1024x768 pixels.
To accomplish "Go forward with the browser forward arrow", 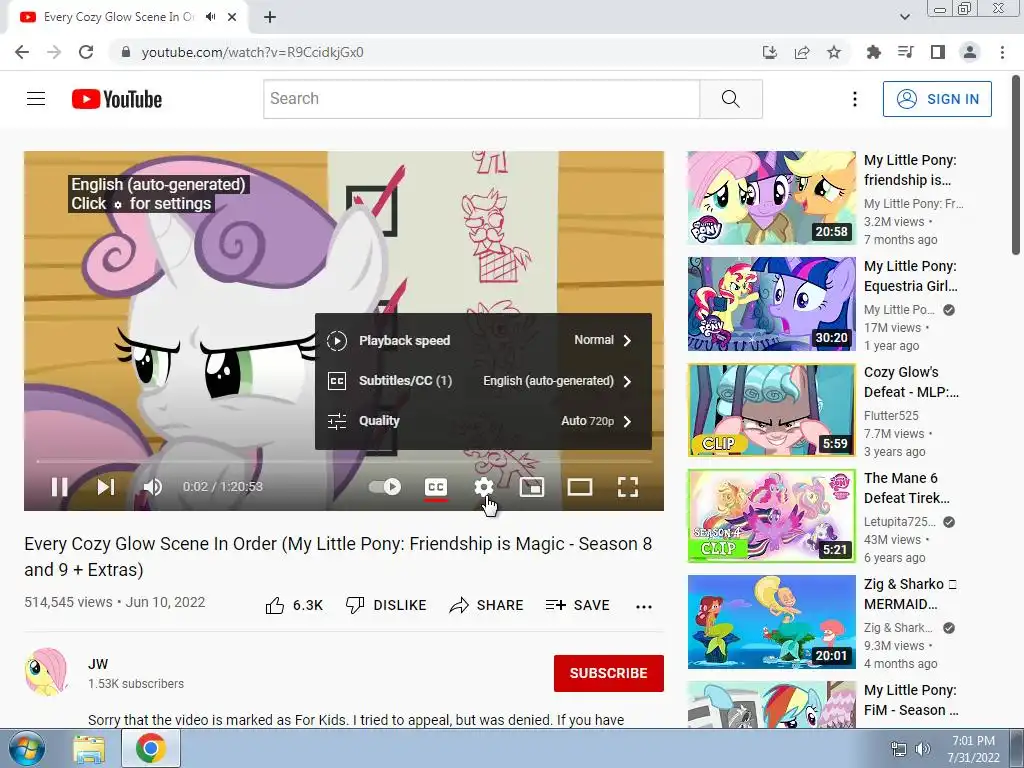I will coord(54,52).
